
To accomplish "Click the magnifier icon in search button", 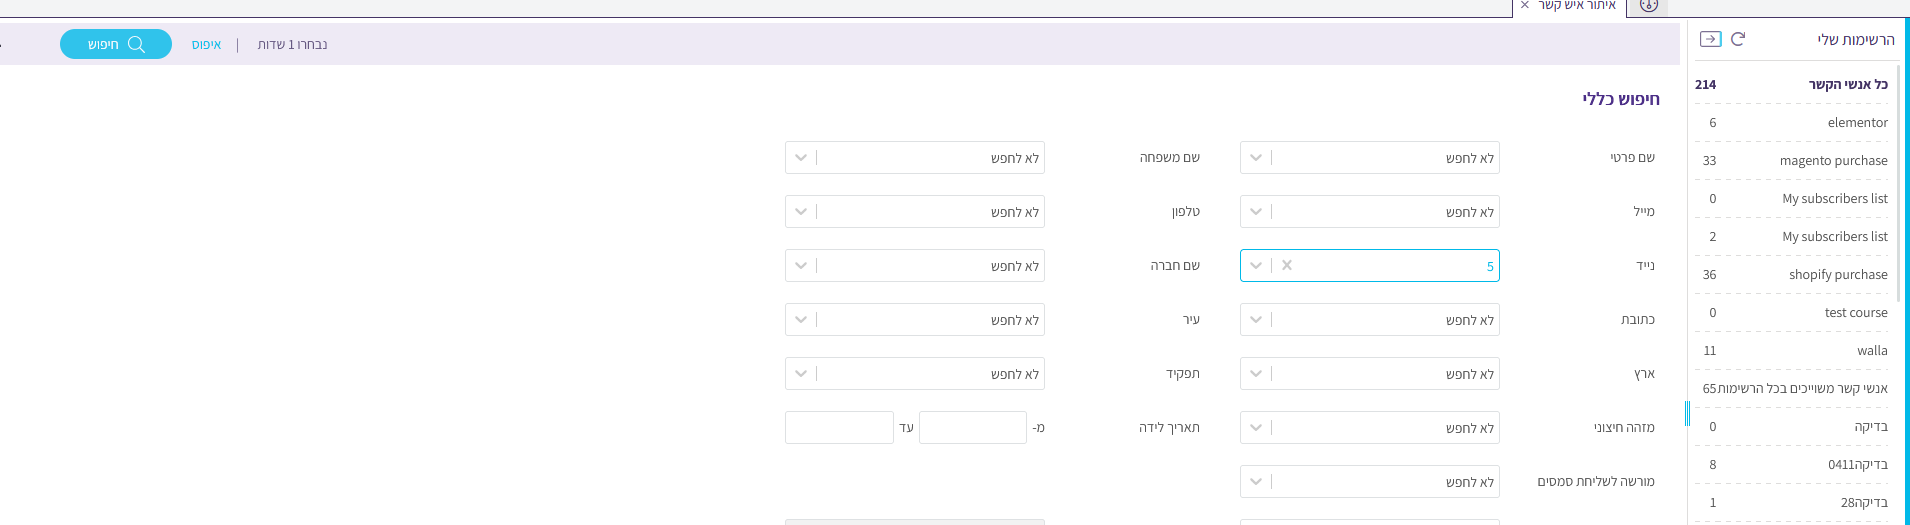I will click(137, 45).
